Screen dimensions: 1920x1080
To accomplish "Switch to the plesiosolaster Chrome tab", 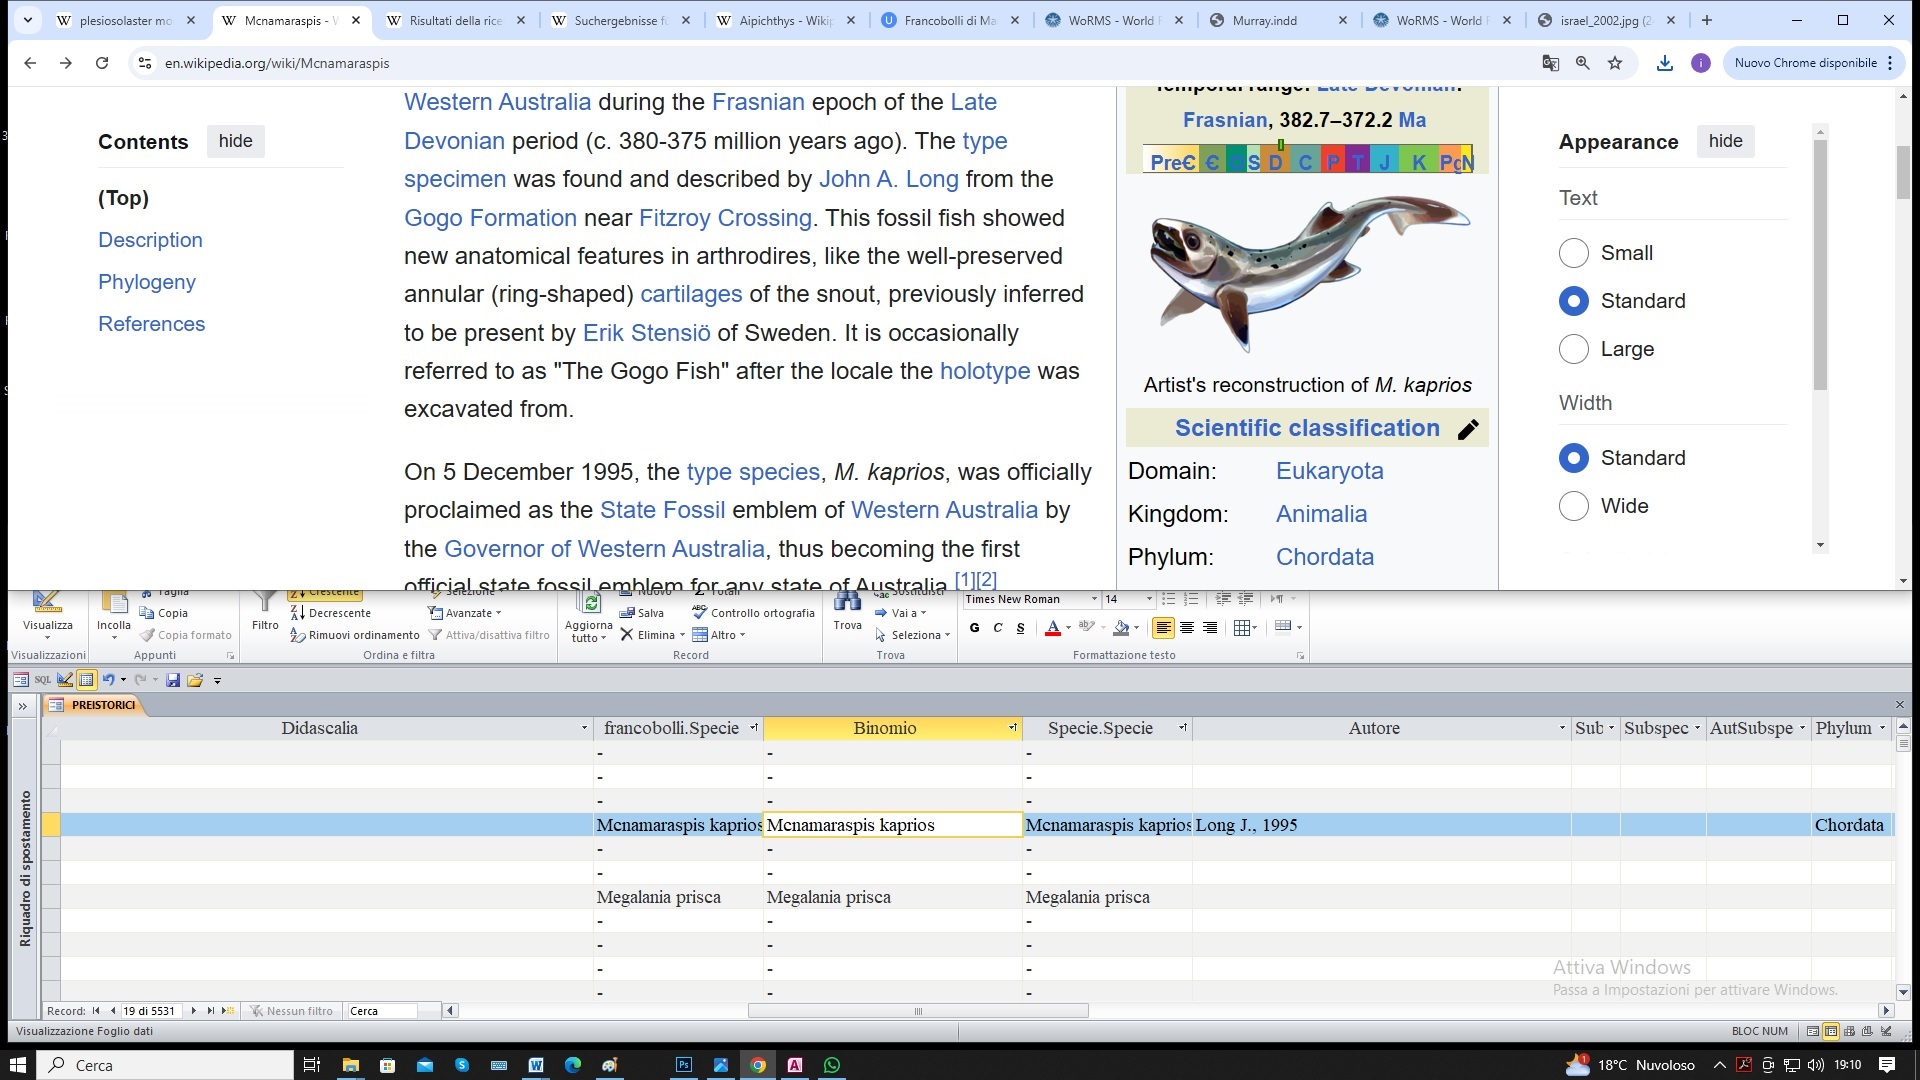I will click(126, 20).
